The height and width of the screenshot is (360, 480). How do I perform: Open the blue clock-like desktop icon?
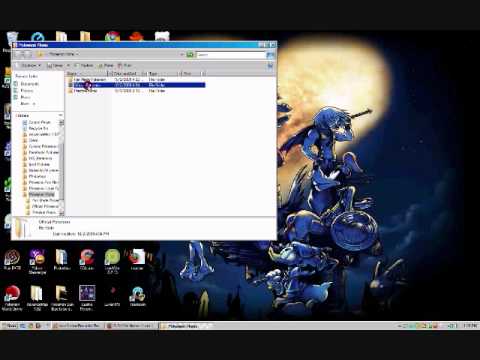click(x=38, y=37)
